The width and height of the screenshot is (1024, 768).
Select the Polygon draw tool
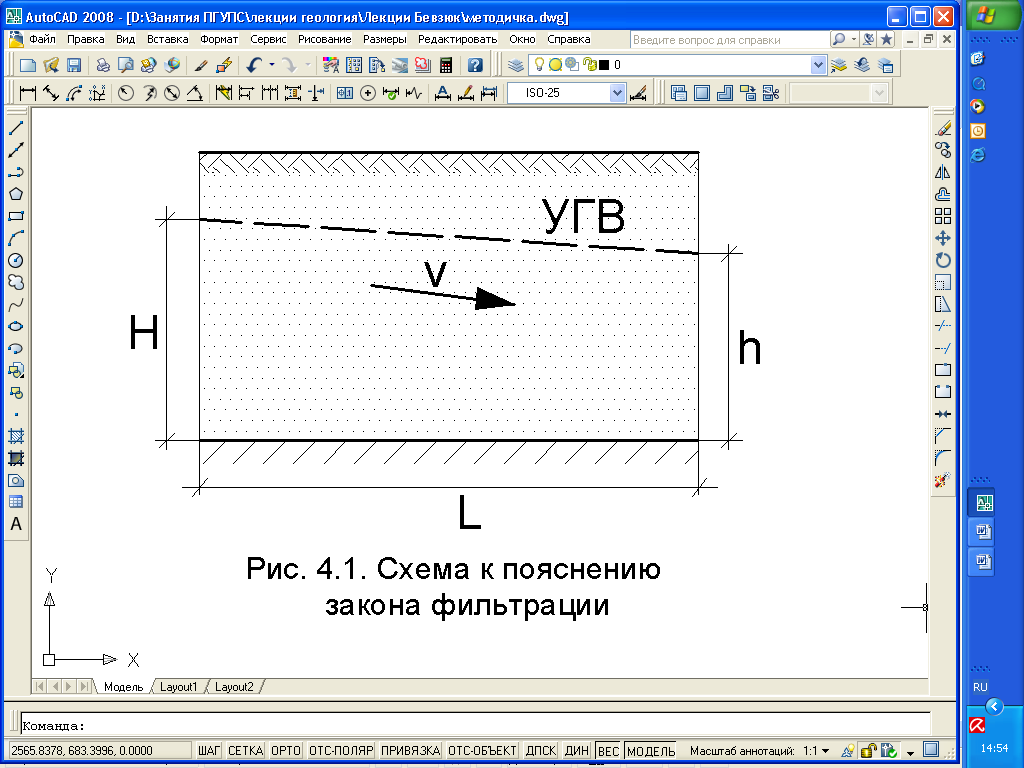(16, 194)
